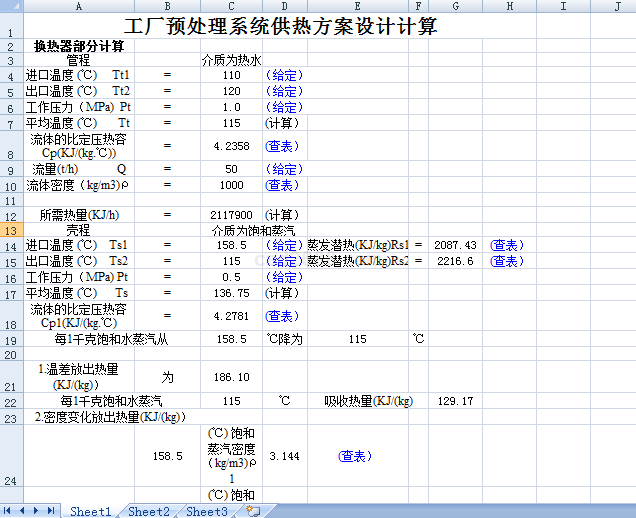
Task: Select the Sheet1 tab
Action: [90, 511]
